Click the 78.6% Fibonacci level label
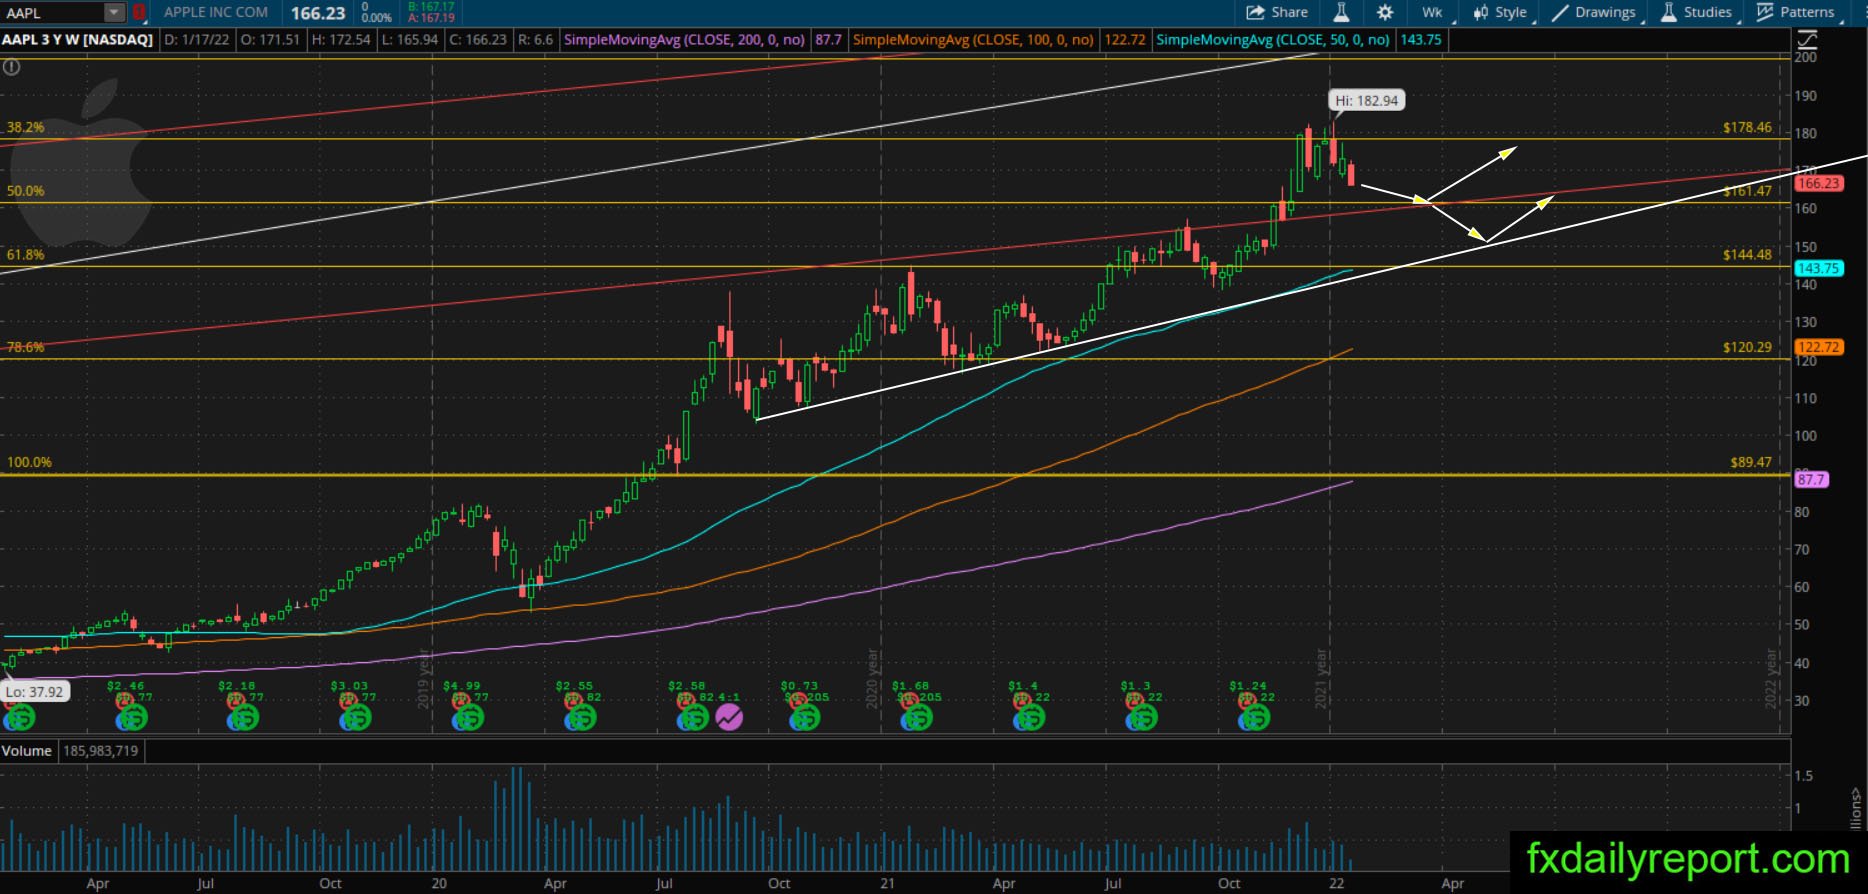Screen dimensions: 1868x894 click(25, 347)
